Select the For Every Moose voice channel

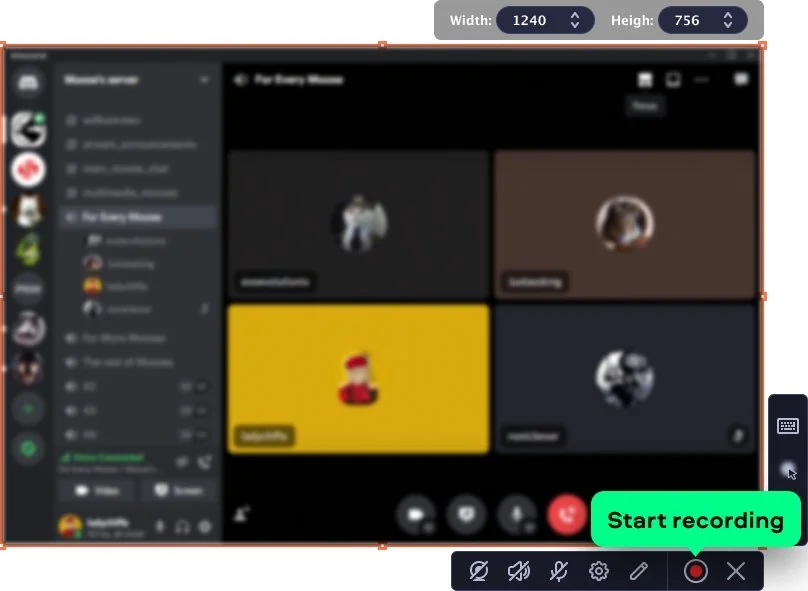point(138,217)
